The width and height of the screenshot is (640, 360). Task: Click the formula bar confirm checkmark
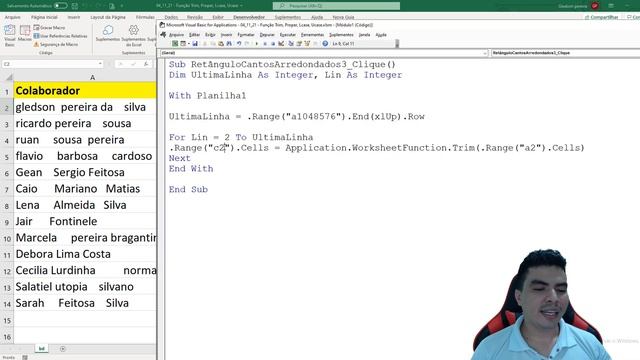[x=133, y=64]
